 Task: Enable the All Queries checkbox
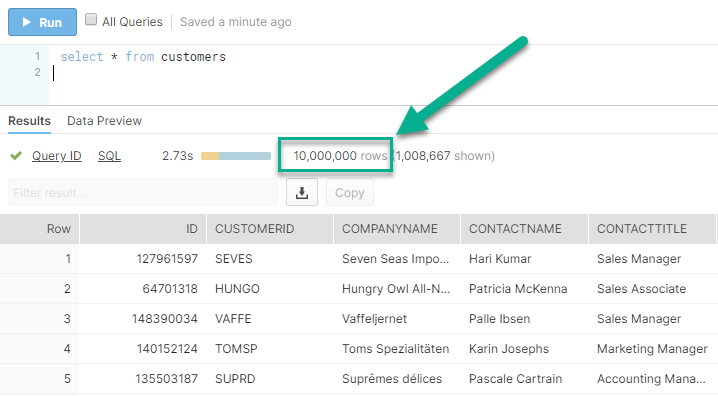coord(91,19)
